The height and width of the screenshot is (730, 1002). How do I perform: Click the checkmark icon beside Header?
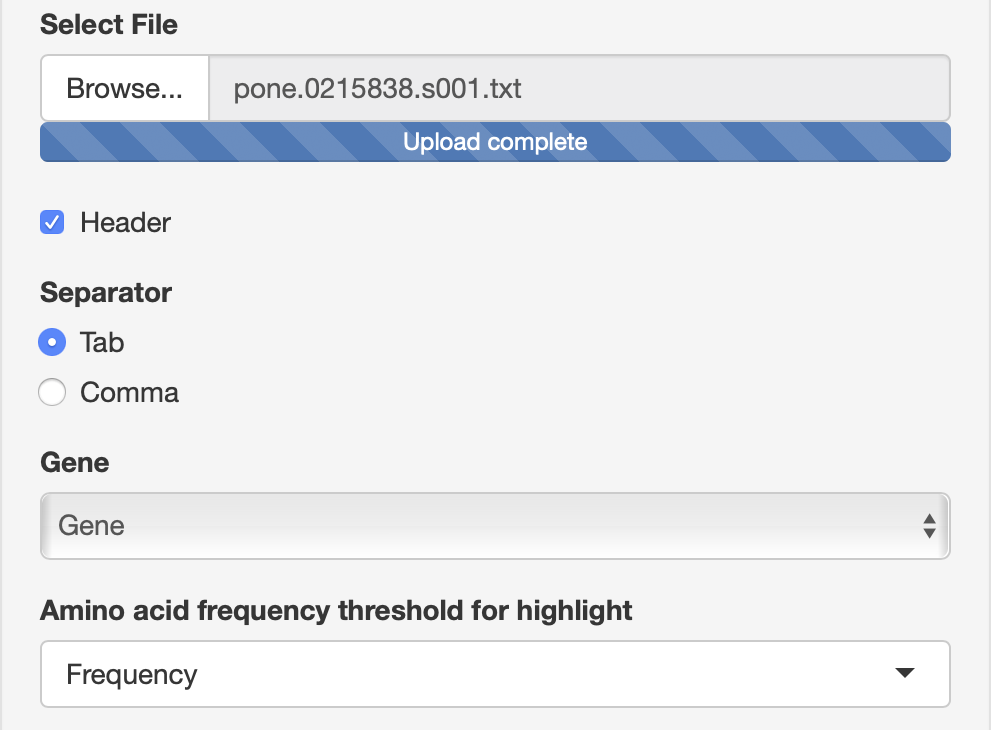[52, 222]
